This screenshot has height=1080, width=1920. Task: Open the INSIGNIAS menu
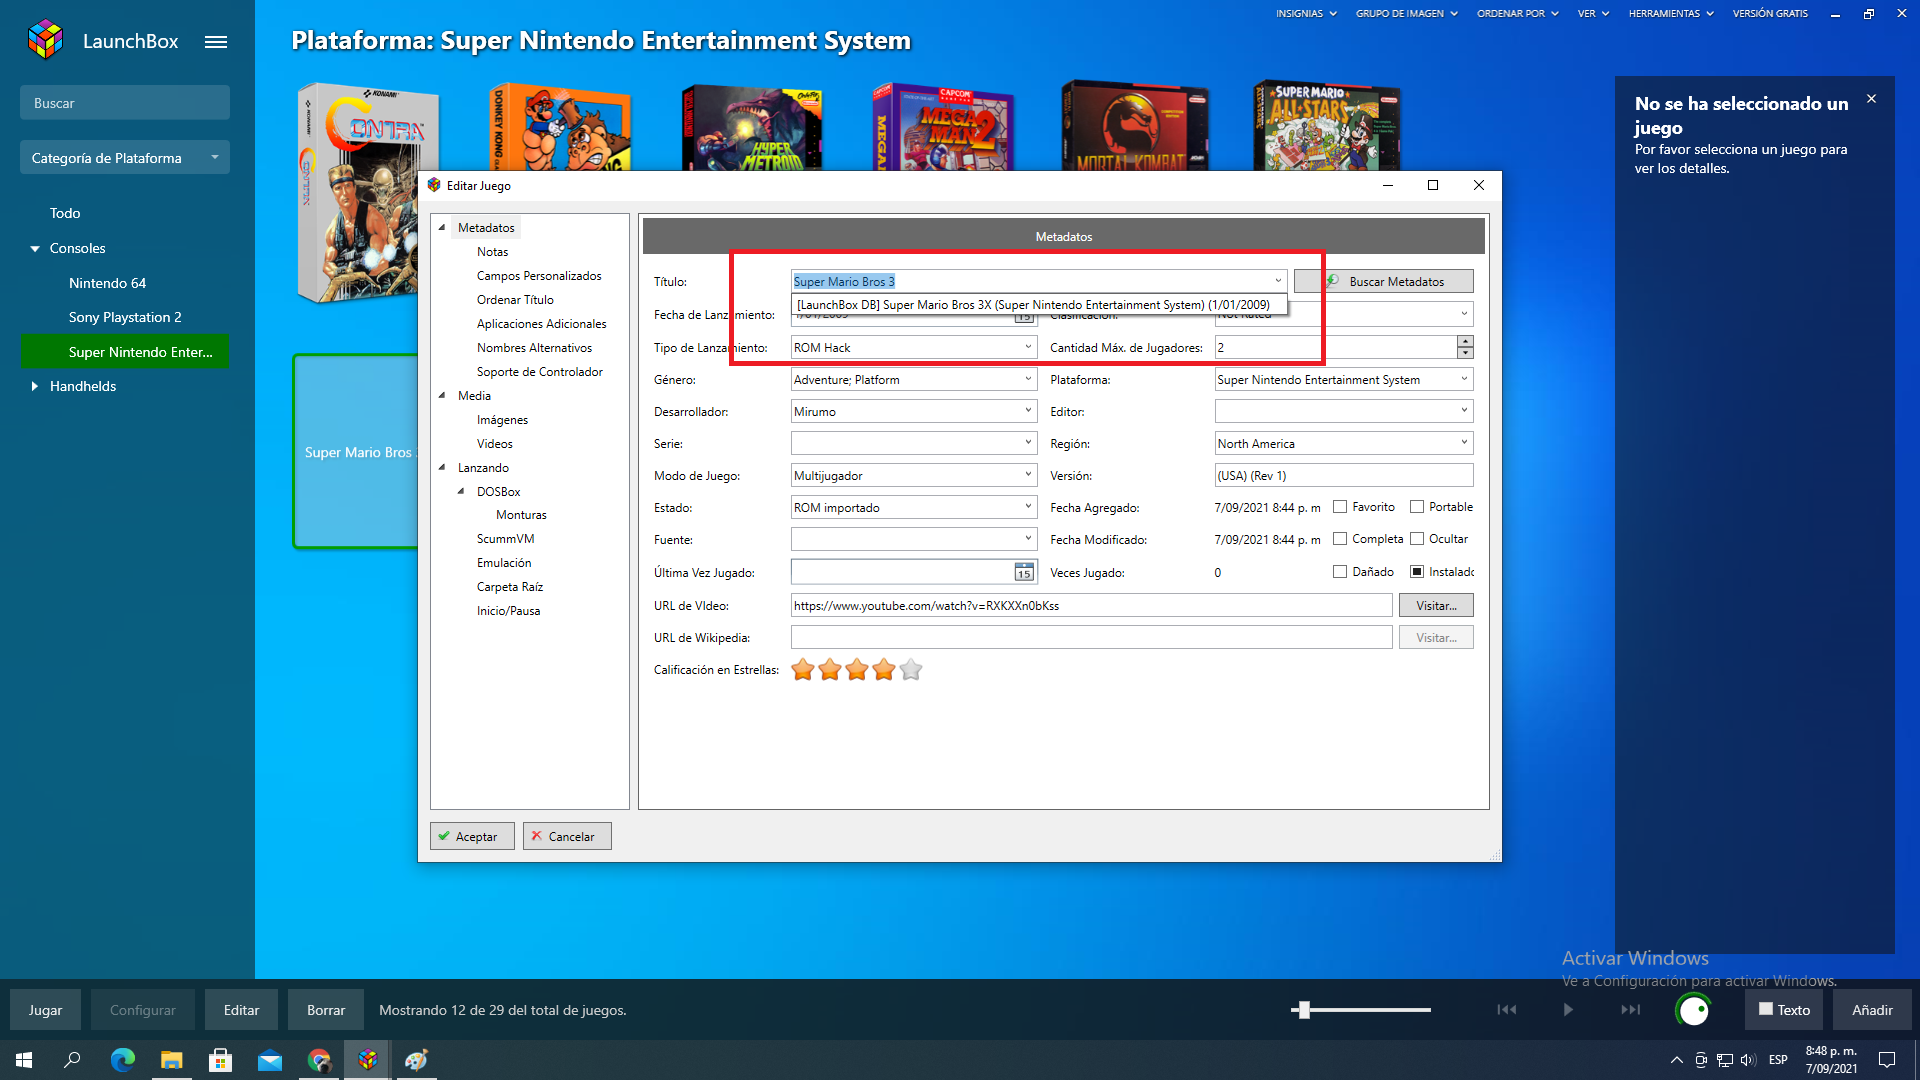point(1306,14)
